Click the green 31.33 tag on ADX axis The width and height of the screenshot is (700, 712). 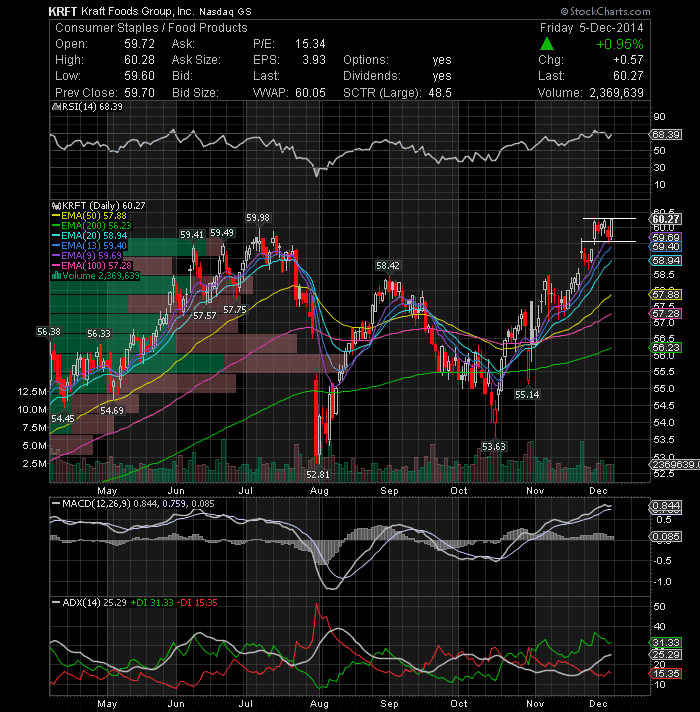(666, 643)
